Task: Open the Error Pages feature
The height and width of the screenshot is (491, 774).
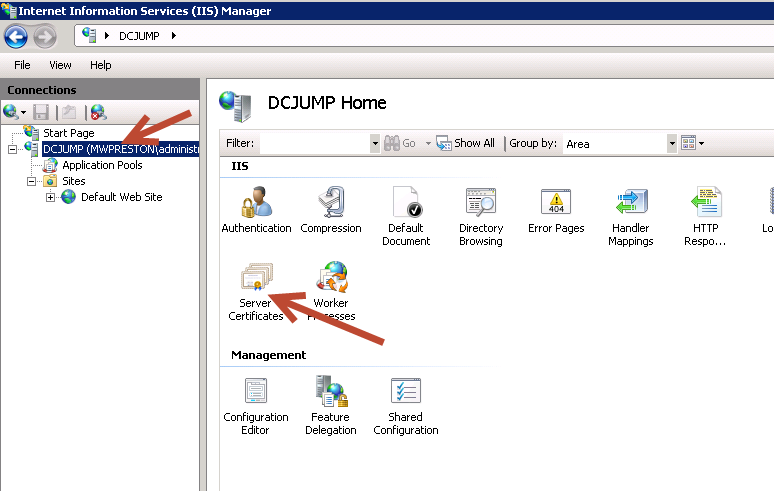Action: point(556,210)
